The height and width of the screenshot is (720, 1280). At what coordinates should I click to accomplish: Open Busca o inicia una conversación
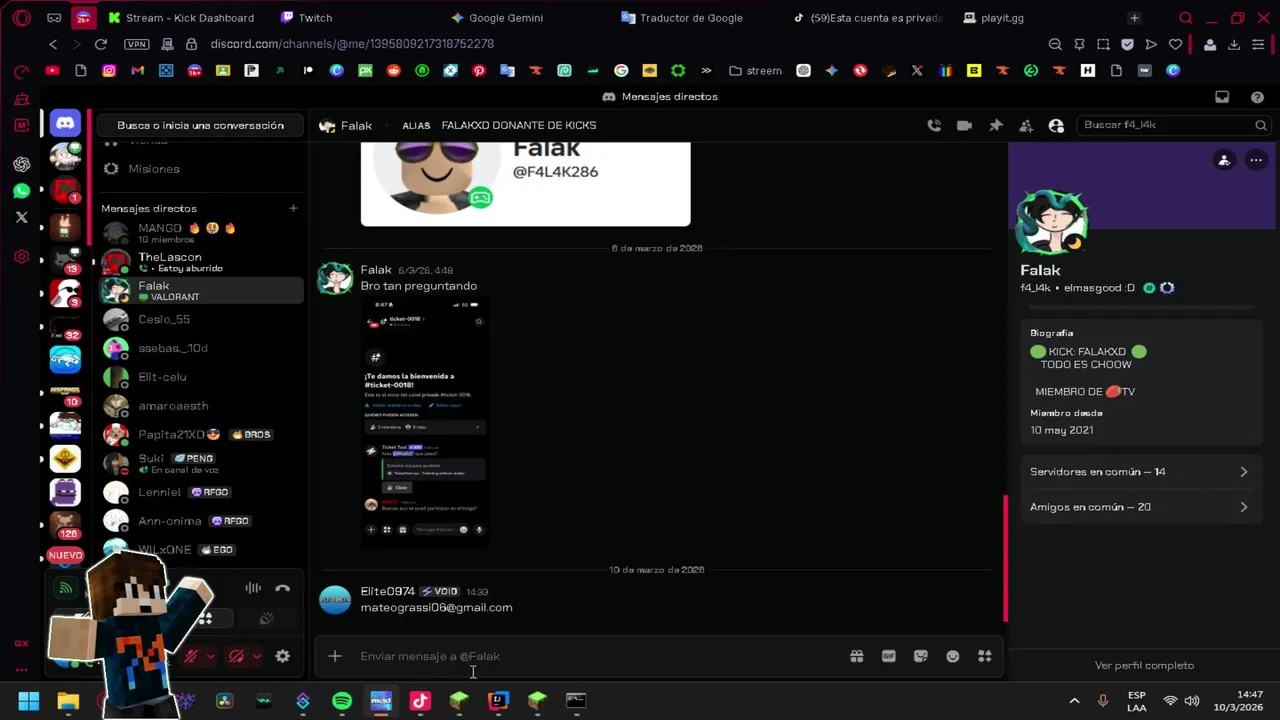[200, 125]
